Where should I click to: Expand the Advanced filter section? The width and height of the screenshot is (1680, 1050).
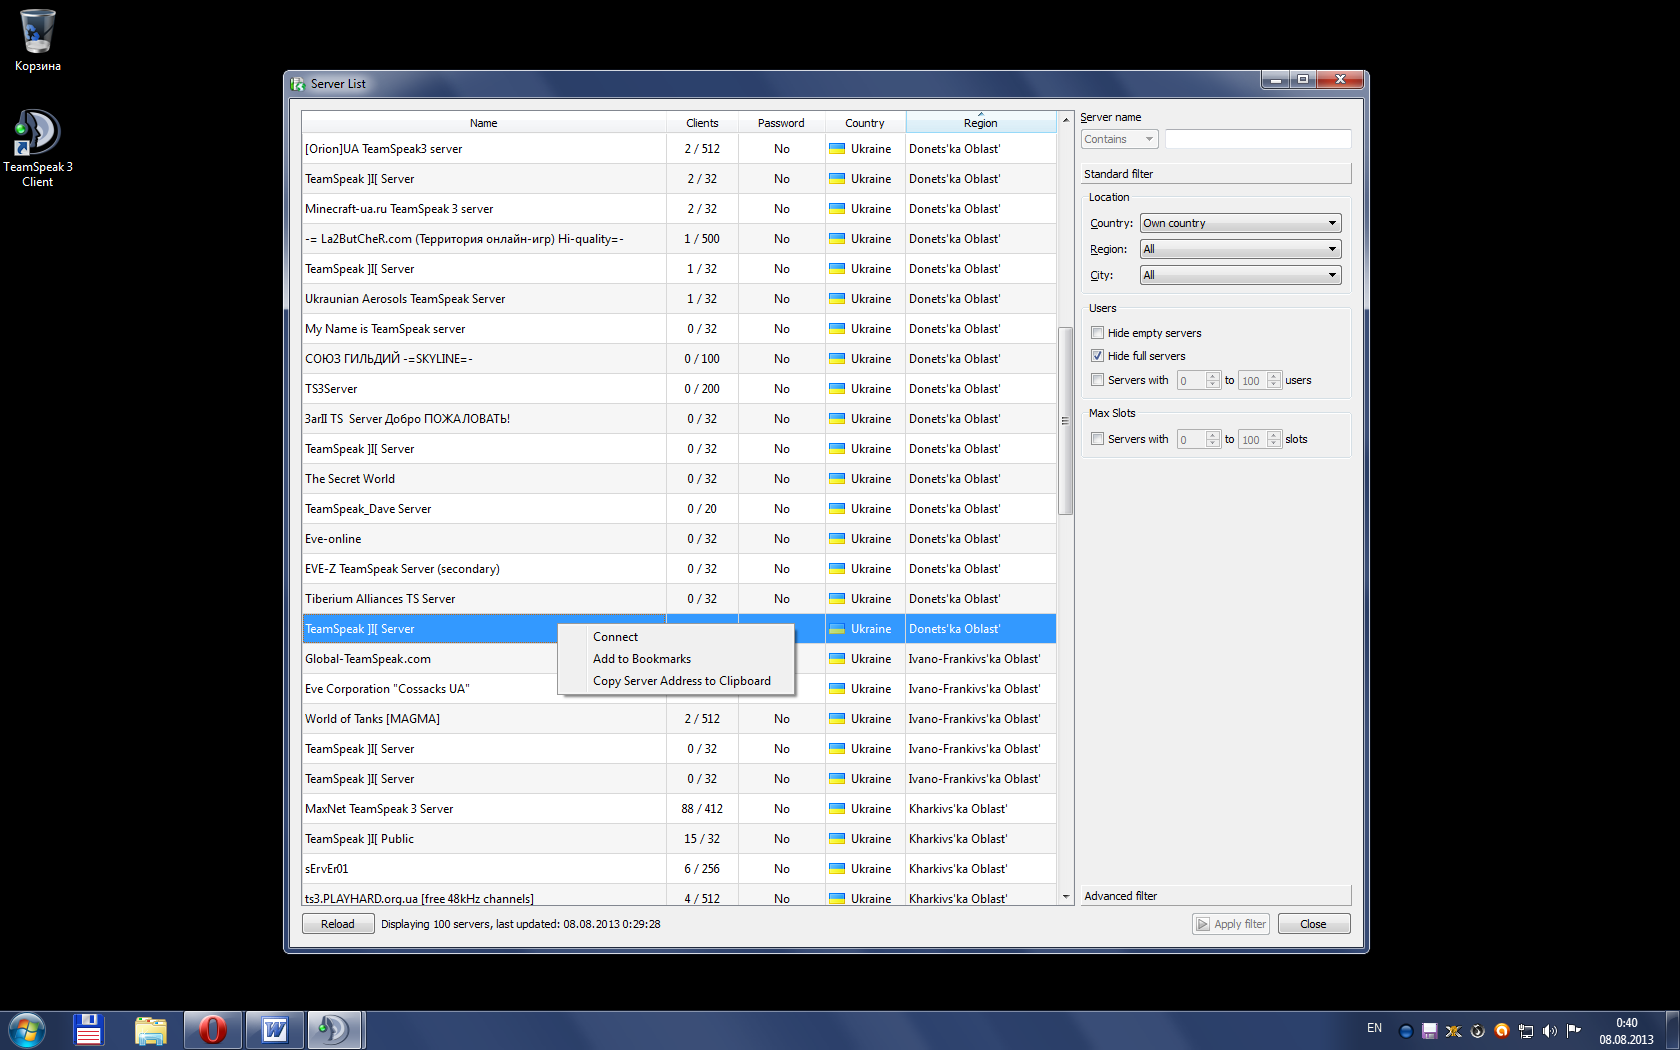pyautogui.click(x=1216, y=896)
